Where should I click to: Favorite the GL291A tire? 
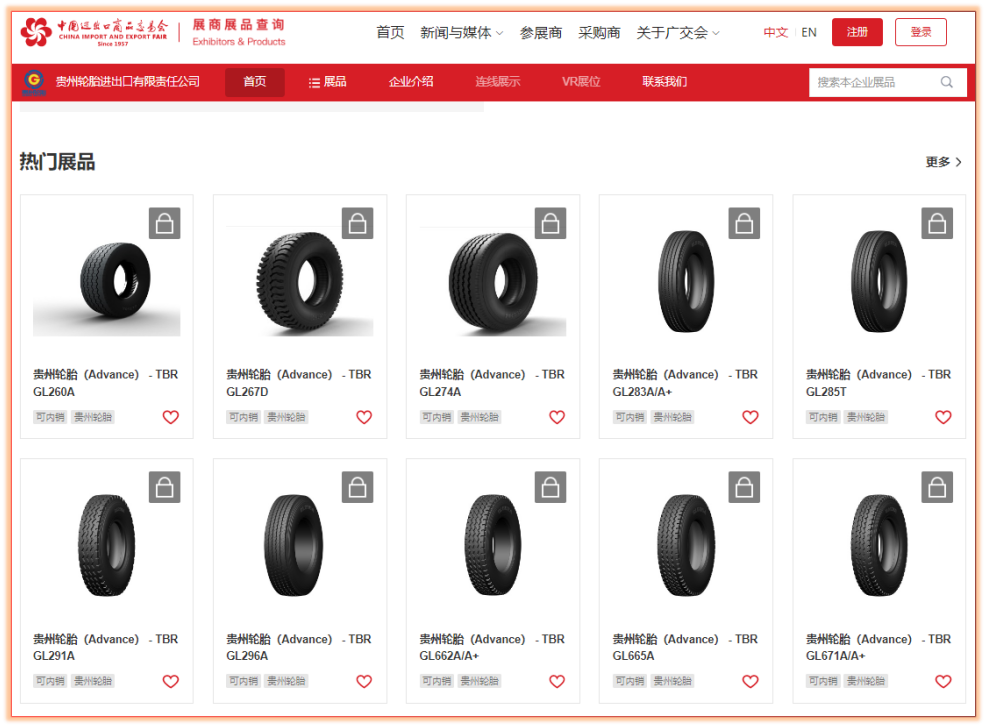tap(171, 681)
